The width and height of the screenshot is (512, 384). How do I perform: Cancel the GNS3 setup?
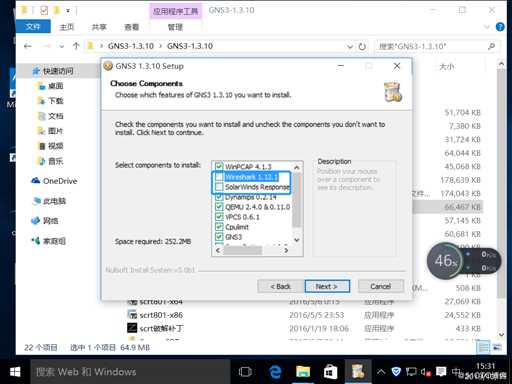coord(380,286)
